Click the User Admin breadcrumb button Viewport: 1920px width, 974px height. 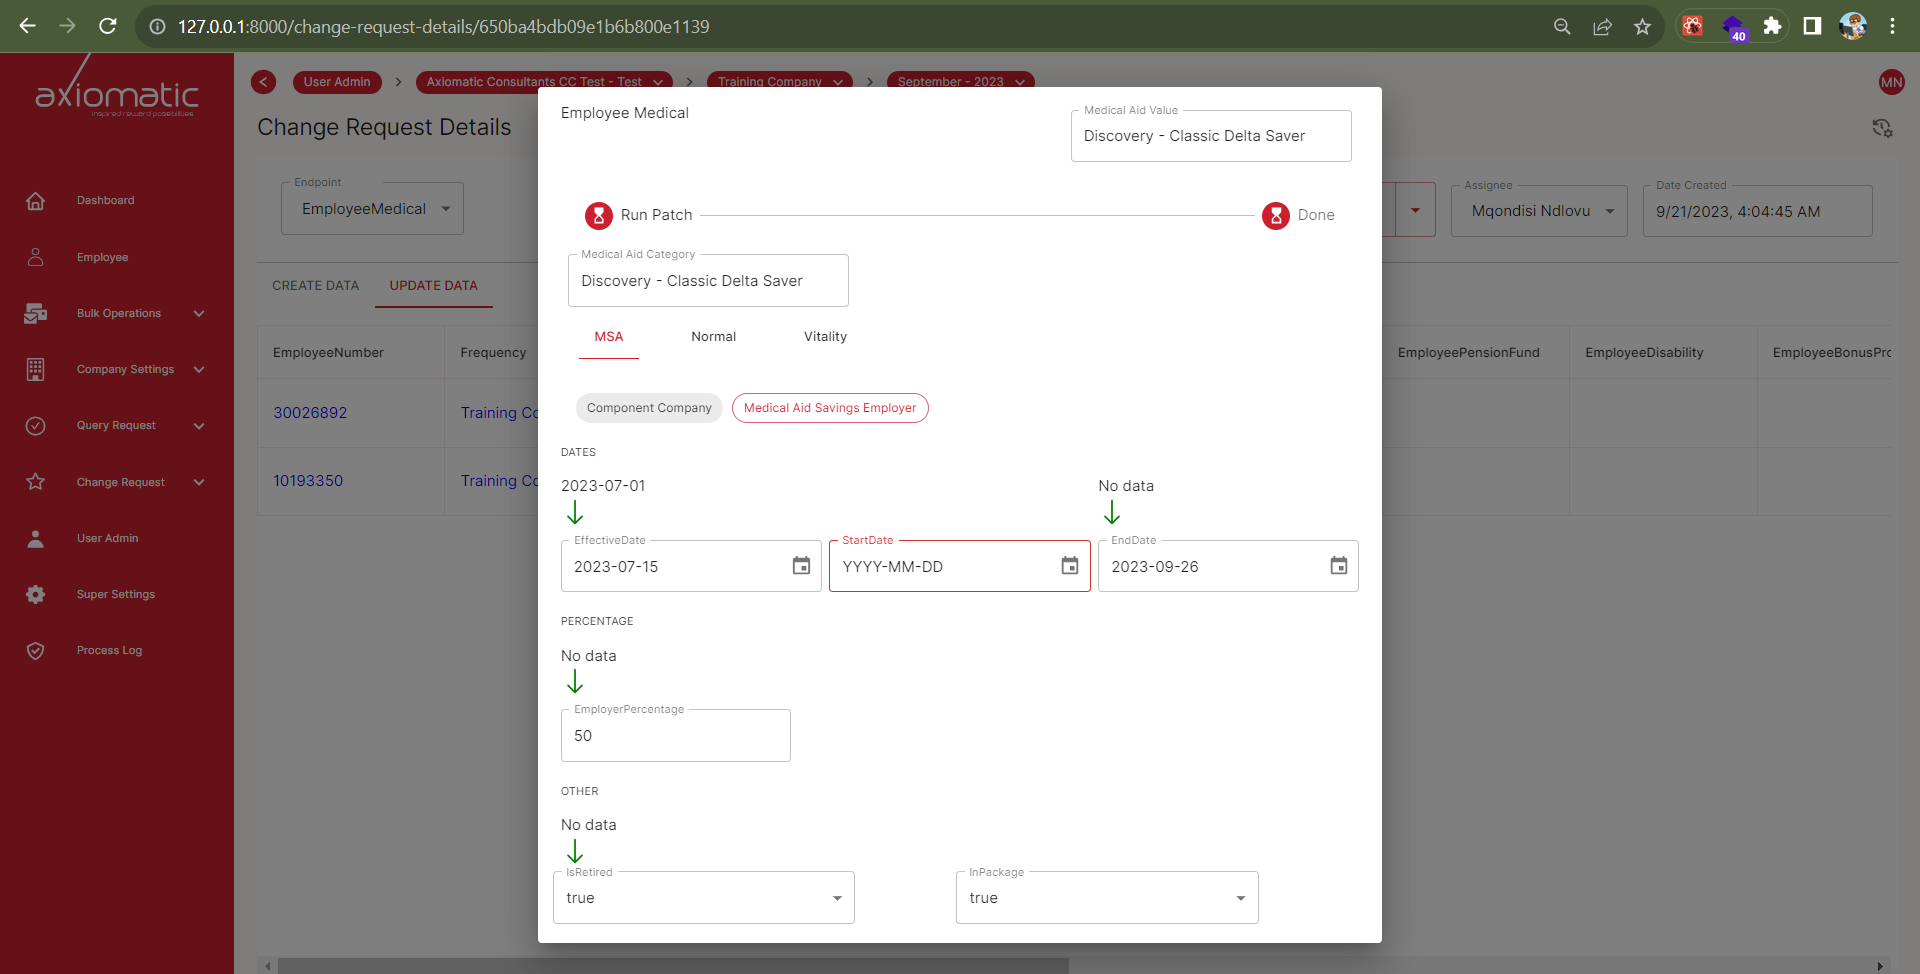pos(336,82)
